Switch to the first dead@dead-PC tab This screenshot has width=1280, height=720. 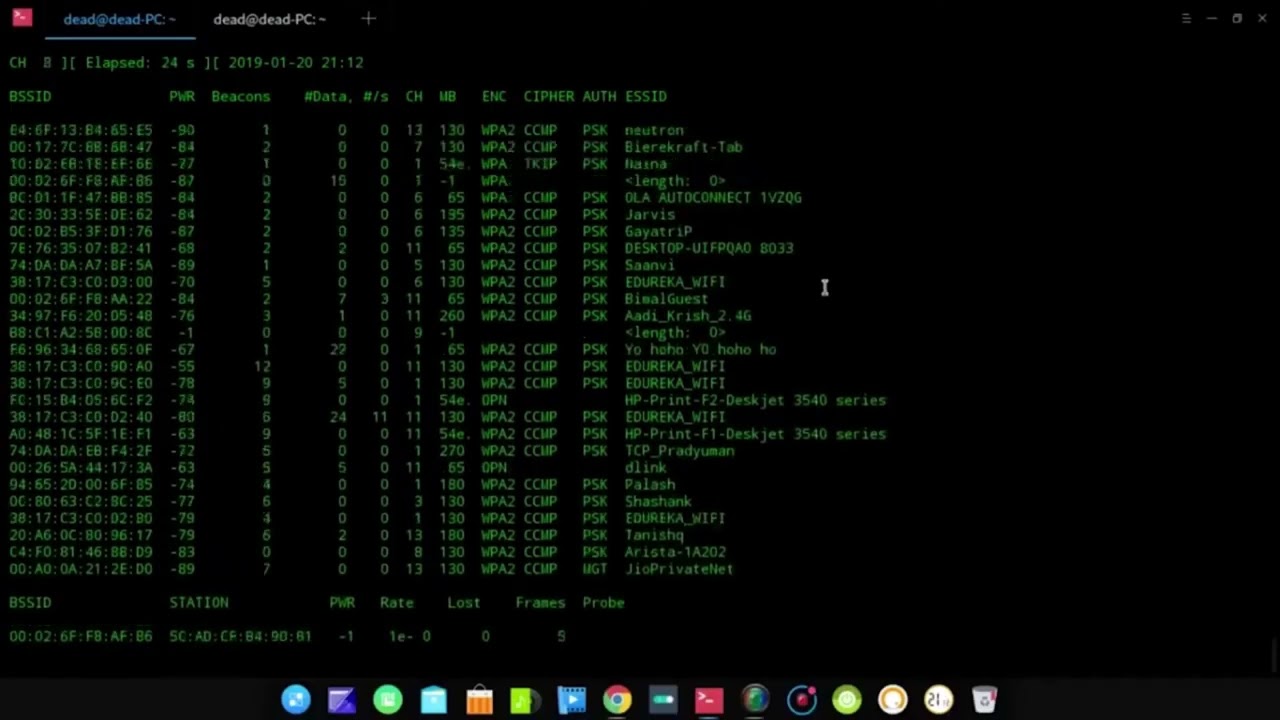click(x=120, y=19)
